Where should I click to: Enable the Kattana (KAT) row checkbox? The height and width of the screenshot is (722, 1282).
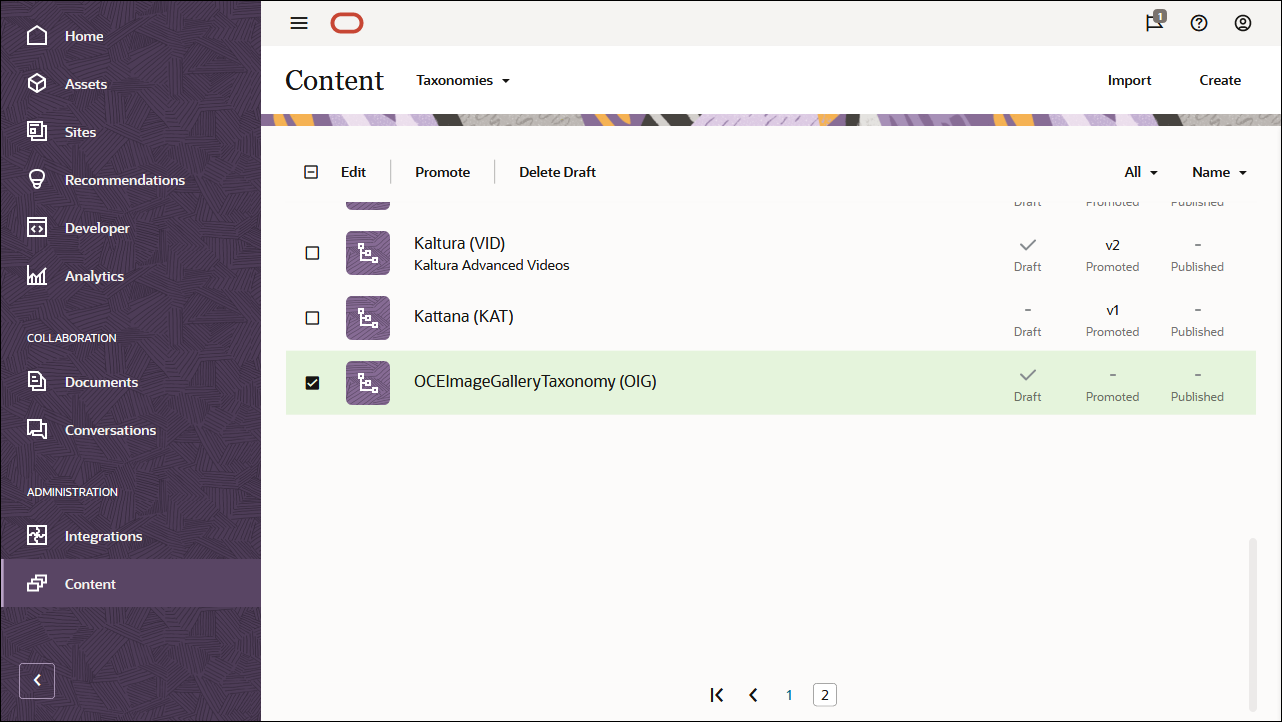coord(312,317)
